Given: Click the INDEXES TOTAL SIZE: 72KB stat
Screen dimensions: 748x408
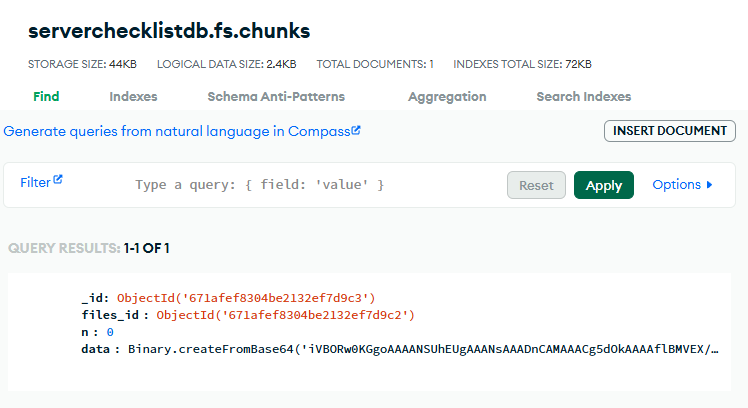Looking at the screenshot, I should click(522, 64).
